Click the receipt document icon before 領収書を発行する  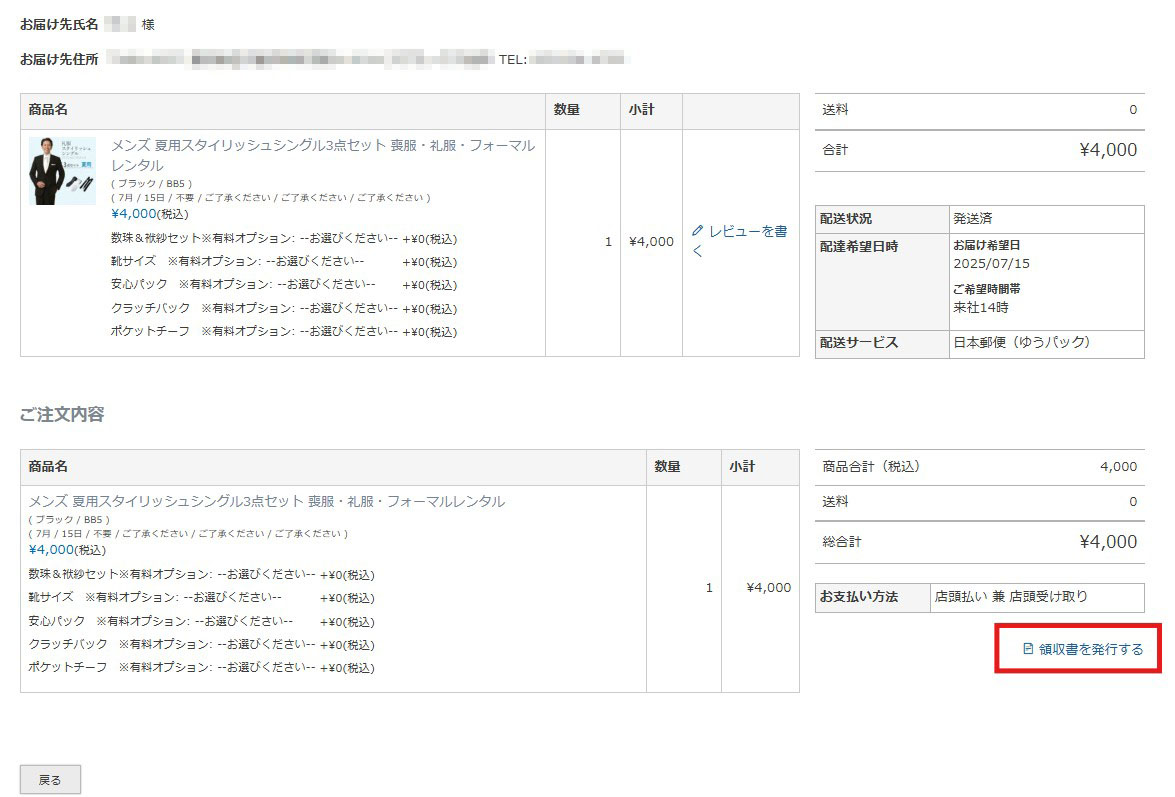[1028, 649]
